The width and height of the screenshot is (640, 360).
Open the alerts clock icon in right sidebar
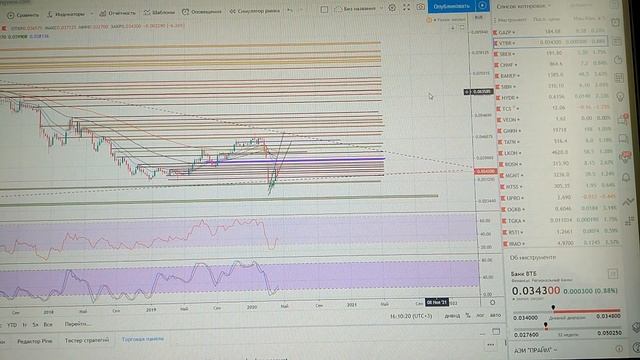click(616, 23)
